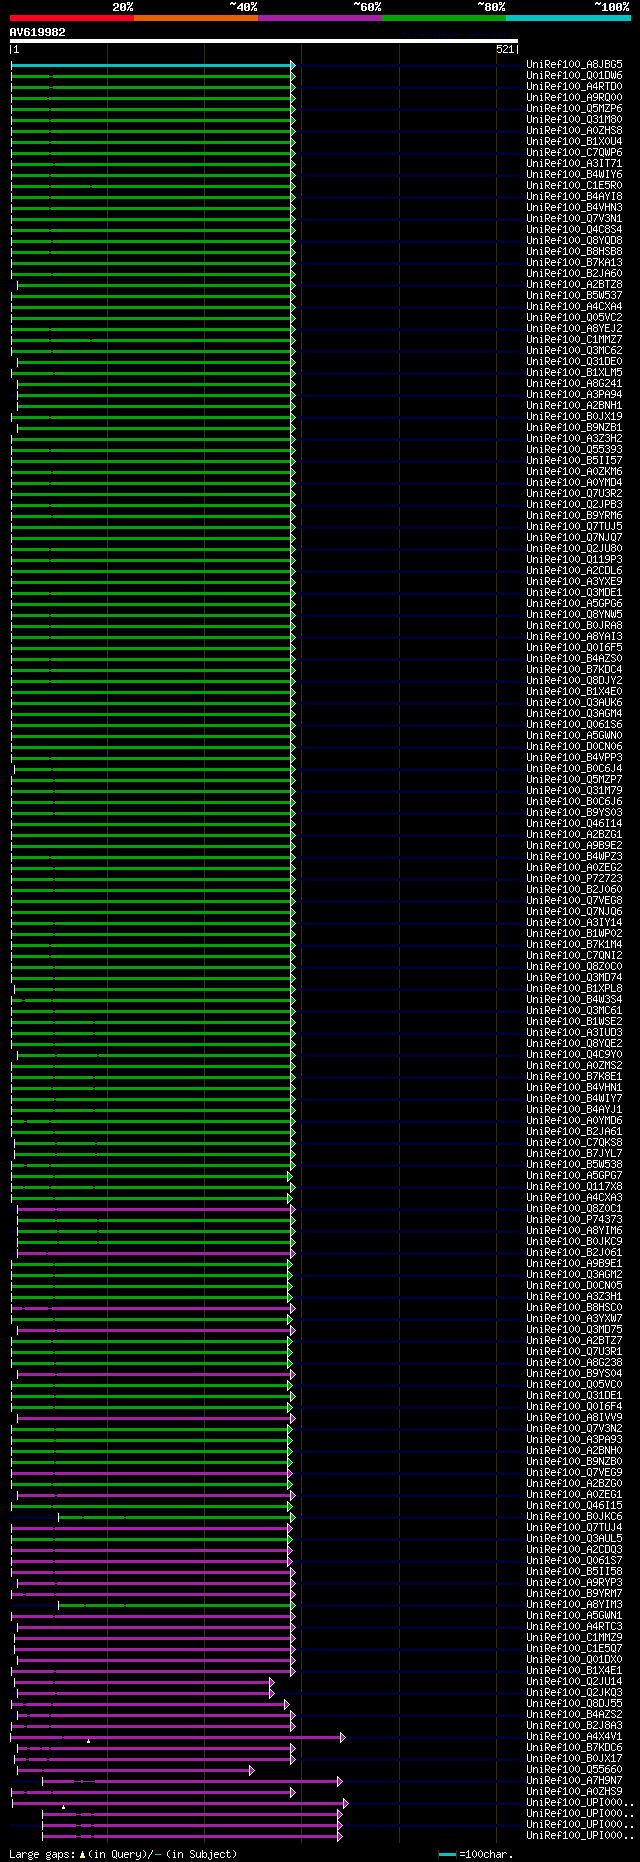Select the label UniRef100_Q8Z0C1

(x=574, y=1208)
